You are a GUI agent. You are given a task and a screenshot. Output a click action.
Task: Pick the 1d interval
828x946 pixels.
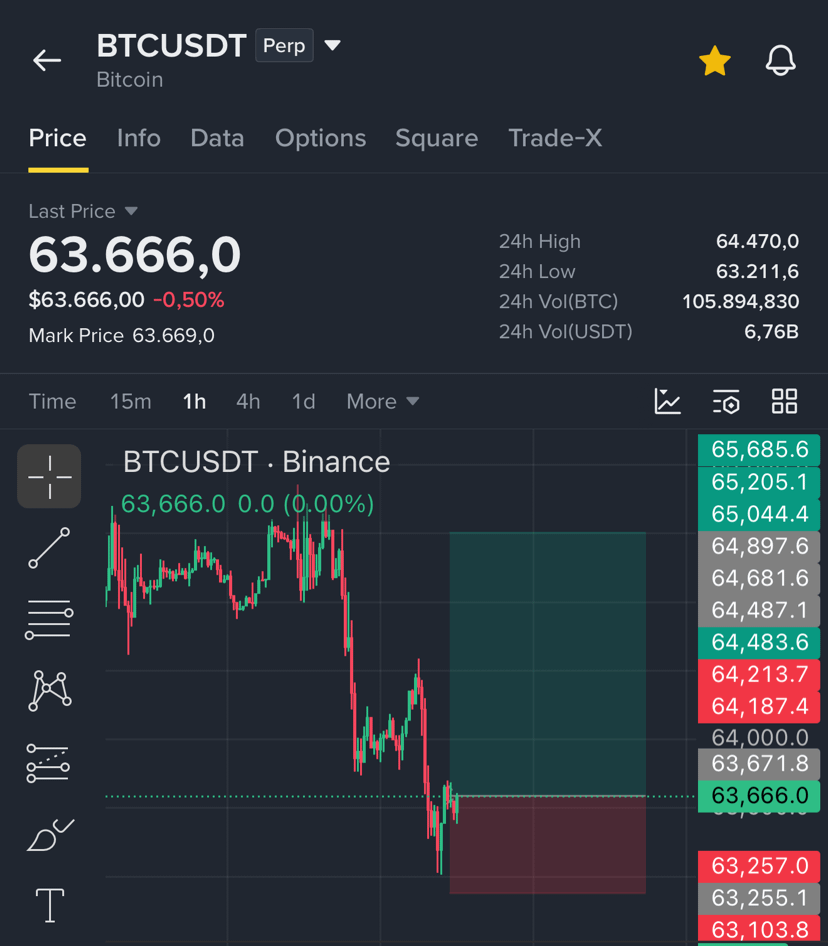pyautogui.click(x=304, y=401)
